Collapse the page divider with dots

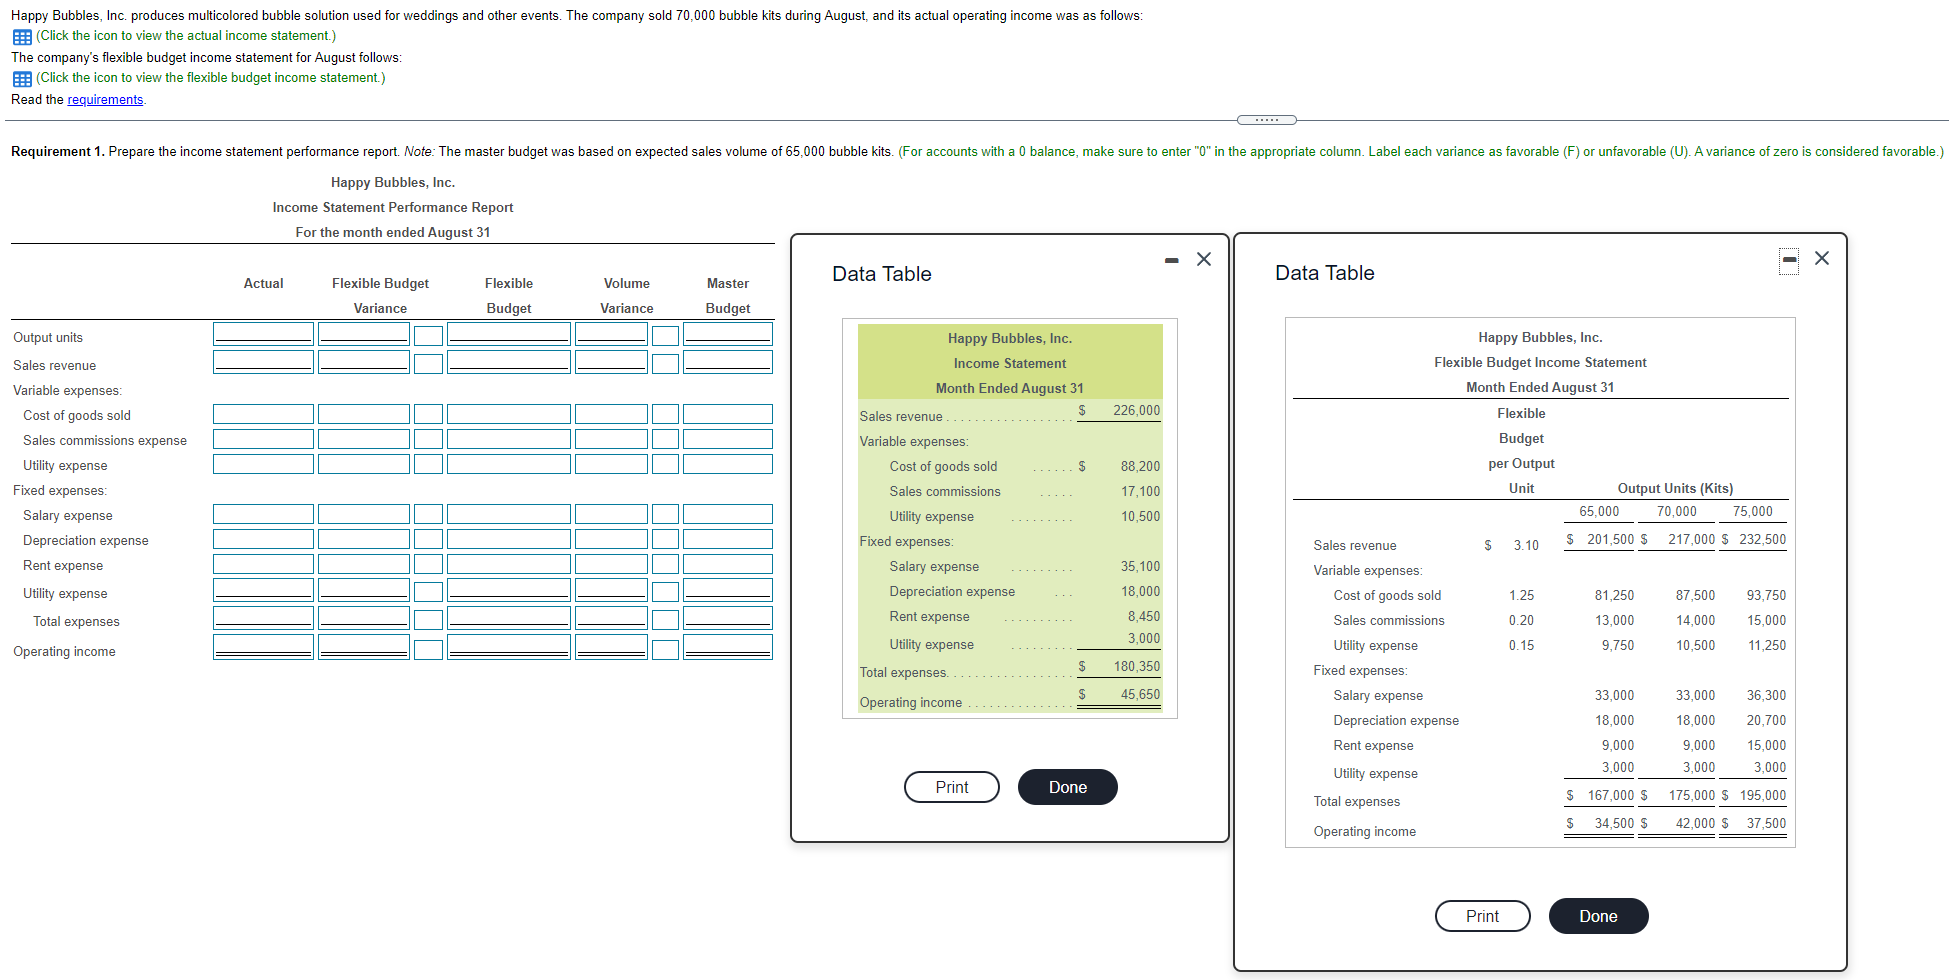coord(1265,119)
